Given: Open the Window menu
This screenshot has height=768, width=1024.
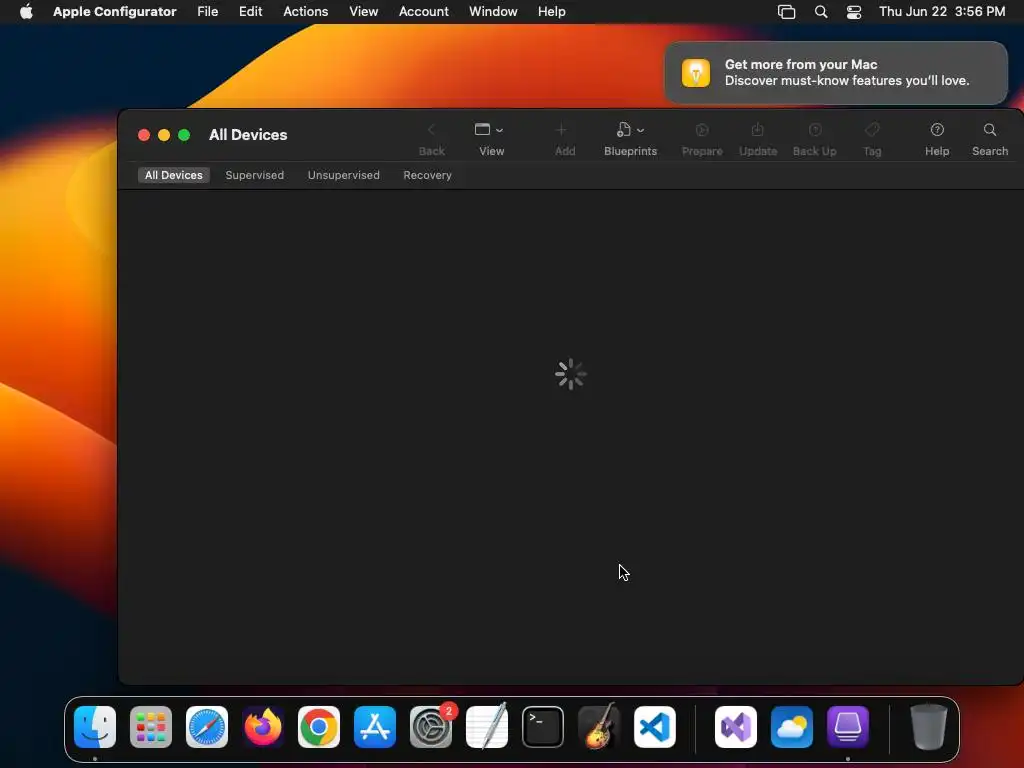Looking at the screenshot, I should [x=493, y=11].
